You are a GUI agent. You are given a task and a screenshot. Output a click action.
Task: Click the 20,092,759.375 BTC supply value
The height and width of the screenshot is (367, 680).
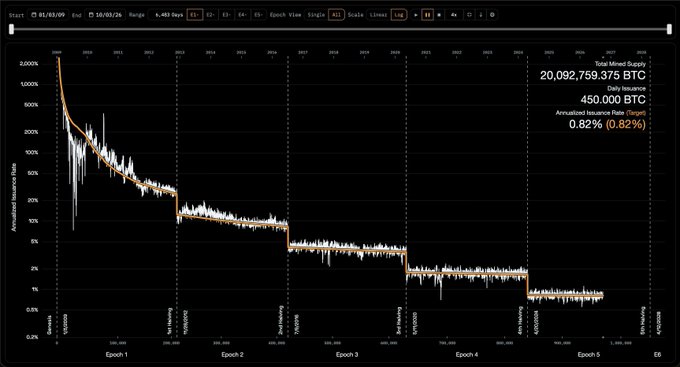592,75
